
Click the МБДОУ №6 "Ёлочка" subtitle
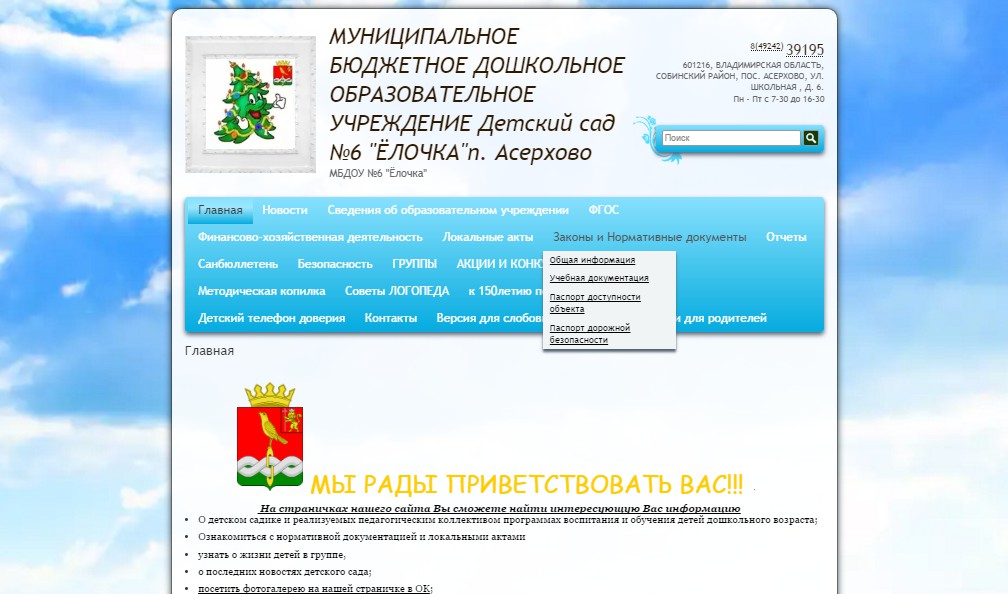click(x=378, y=173)
